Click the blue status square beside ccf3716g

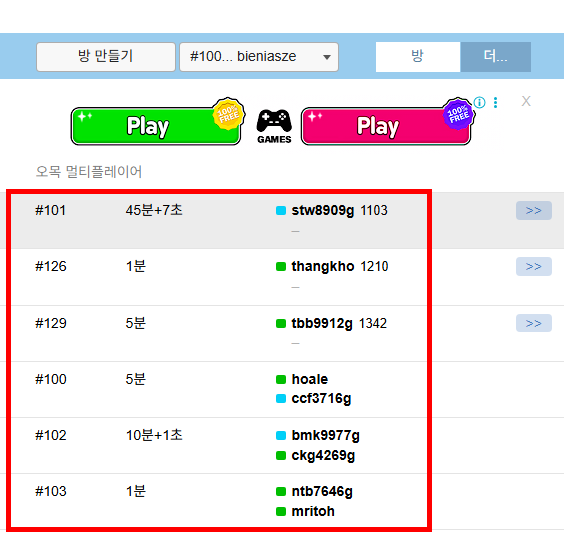pos(281,398)
